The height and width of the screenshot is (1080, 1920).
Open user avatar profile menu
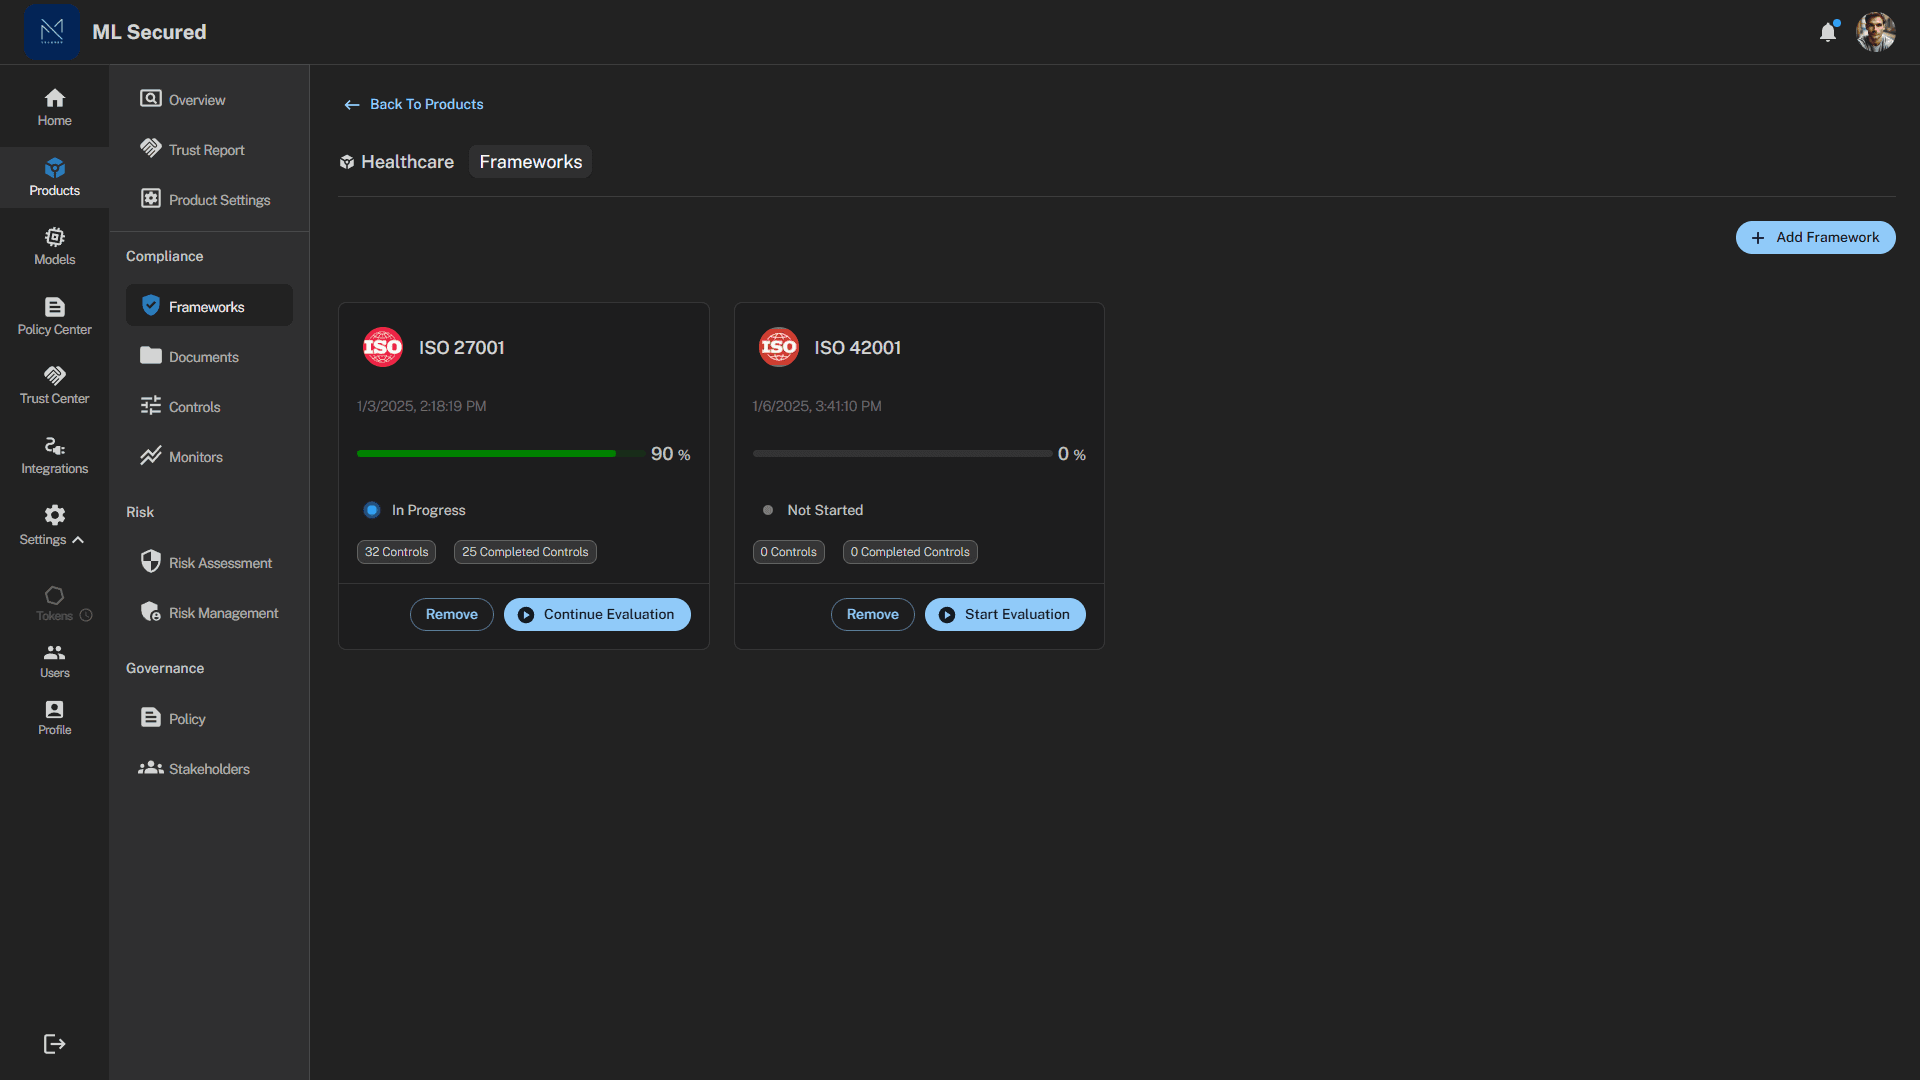(1875, 32)
